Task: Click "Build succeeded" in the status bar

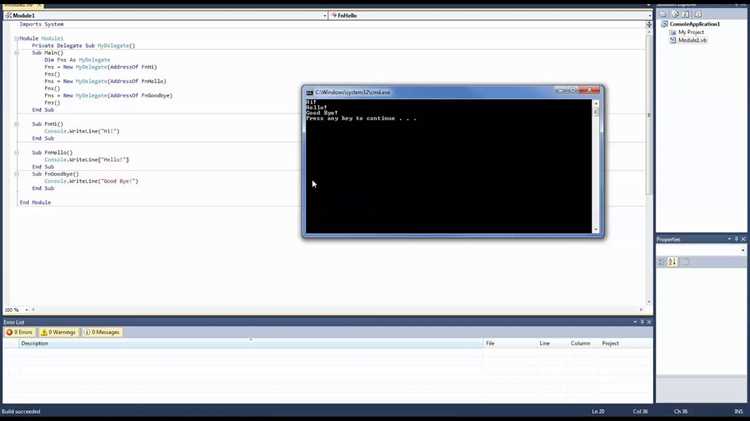Action: tap(21, 411)
